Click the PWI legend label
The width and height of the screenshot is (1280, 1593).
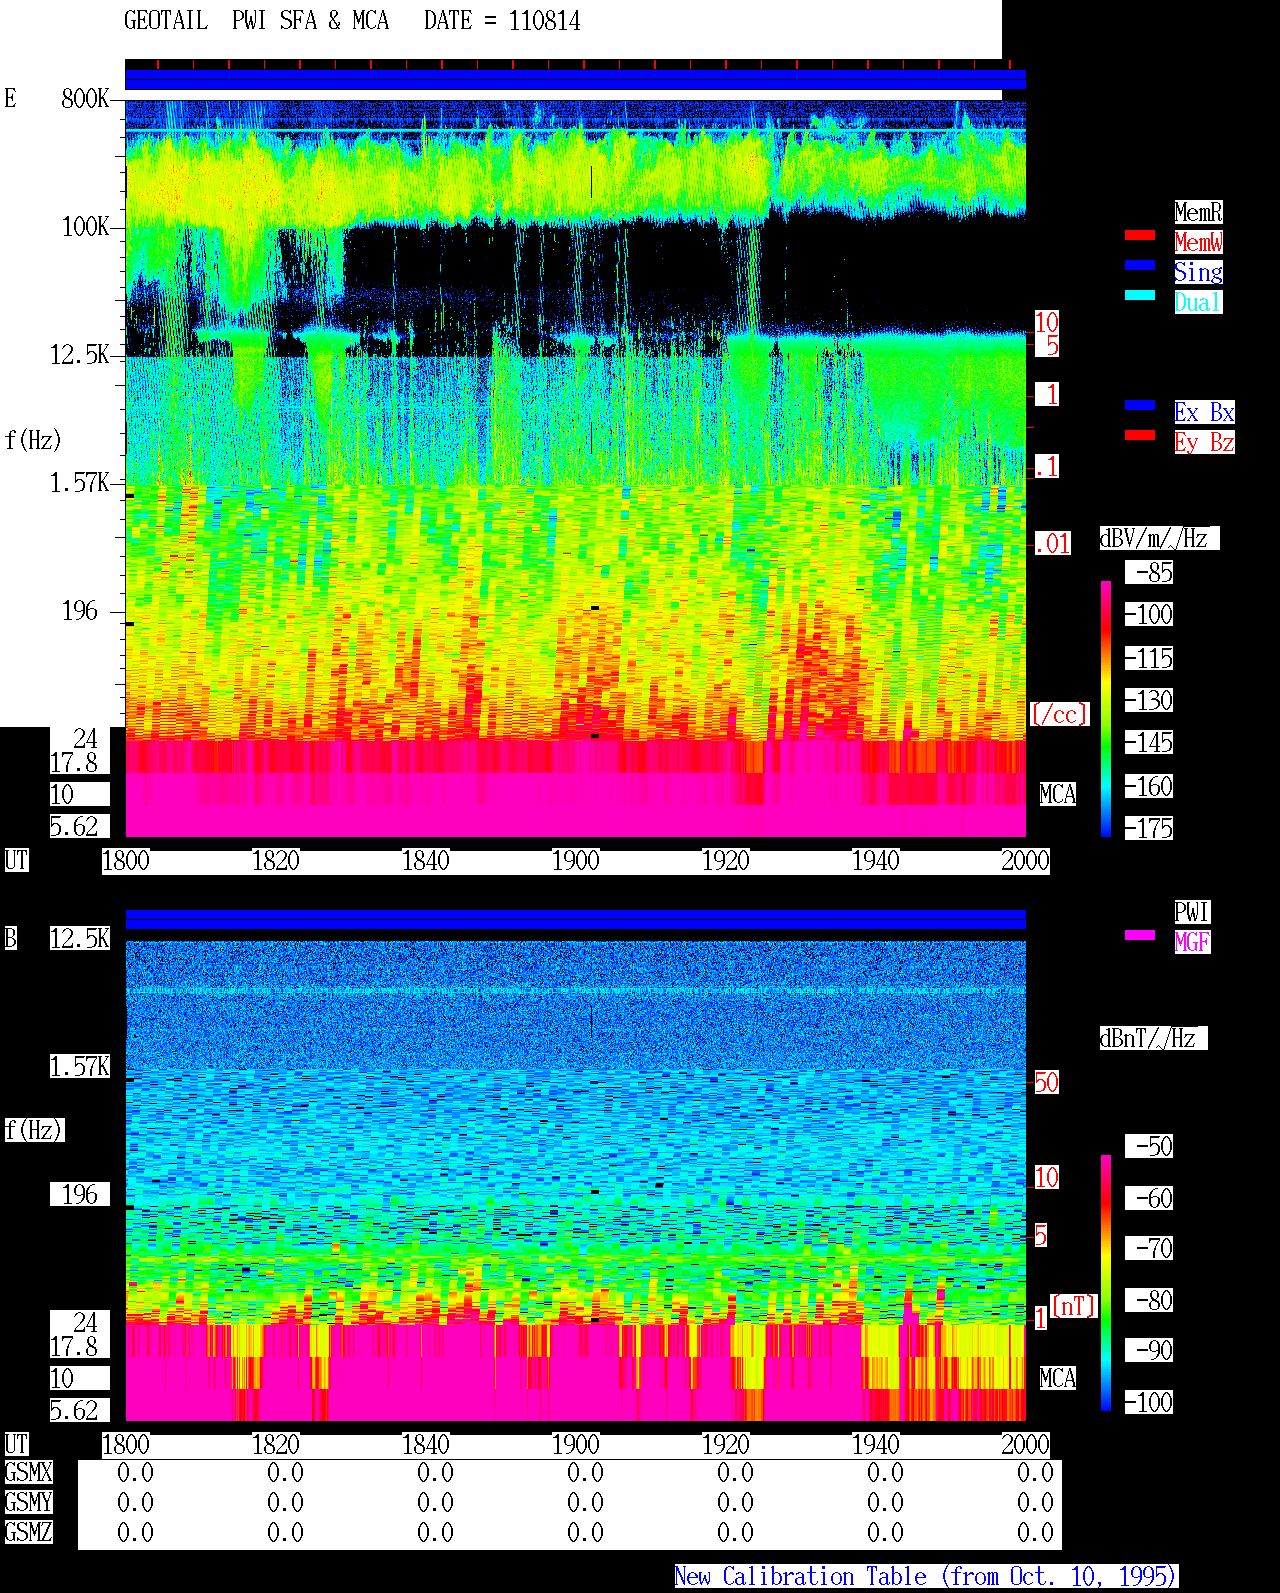[x=1192, y=912]
